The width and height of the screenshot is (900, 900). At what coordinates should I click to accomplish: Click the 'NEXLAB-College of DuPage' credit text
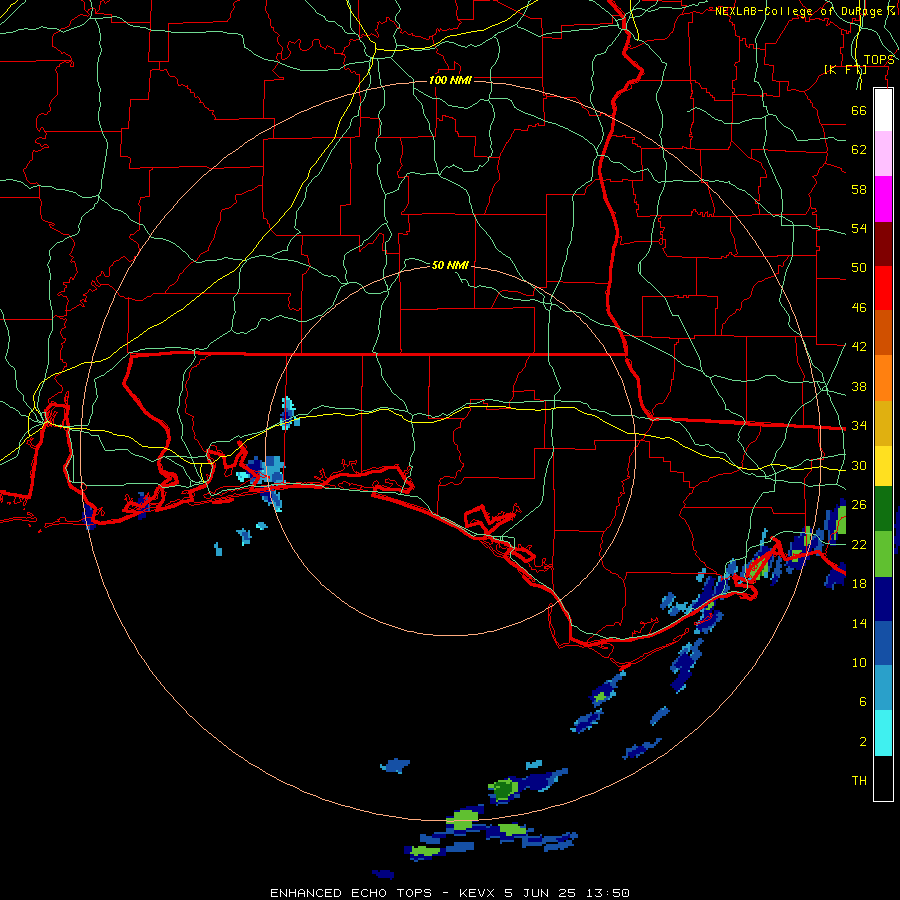798,11
